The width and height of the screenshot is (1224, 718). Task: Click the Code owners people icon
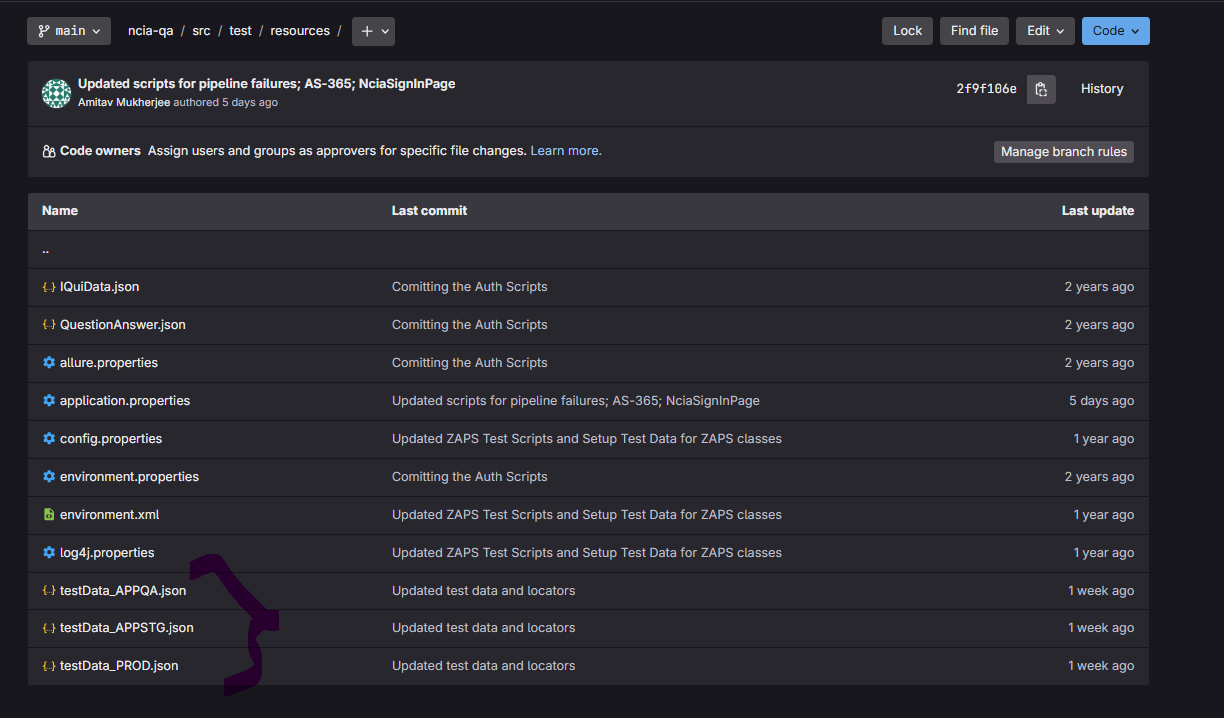coord(49,151)
